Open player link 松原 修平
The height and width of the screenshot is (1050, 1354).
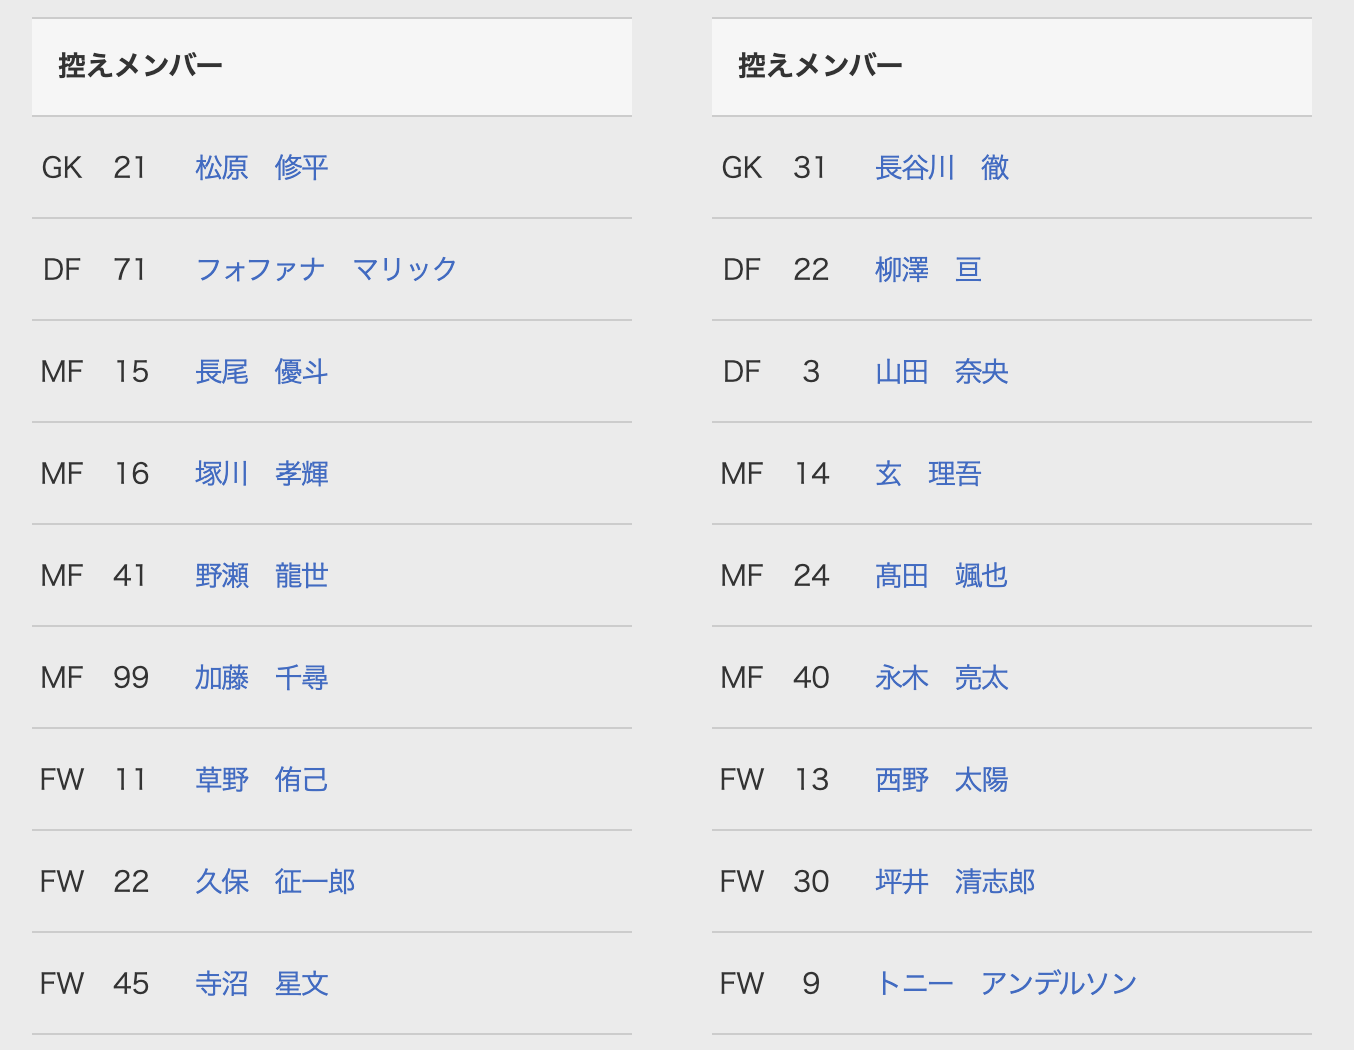(x=261, y=167)
